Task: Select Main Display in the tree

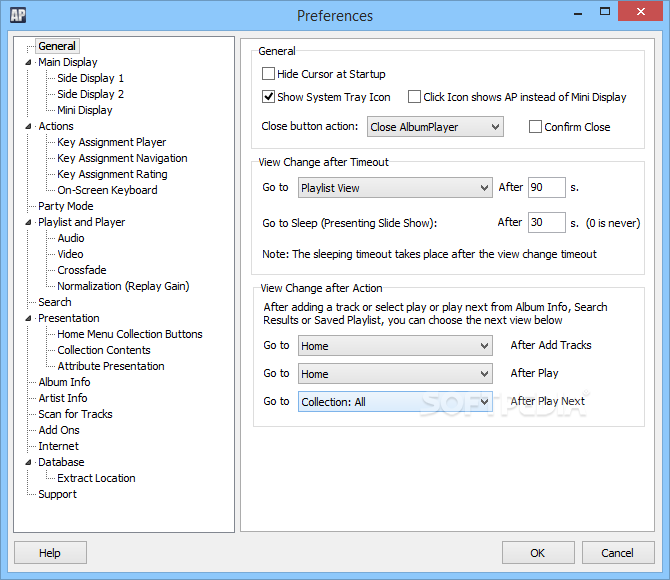Action: [x=68, y=62]
